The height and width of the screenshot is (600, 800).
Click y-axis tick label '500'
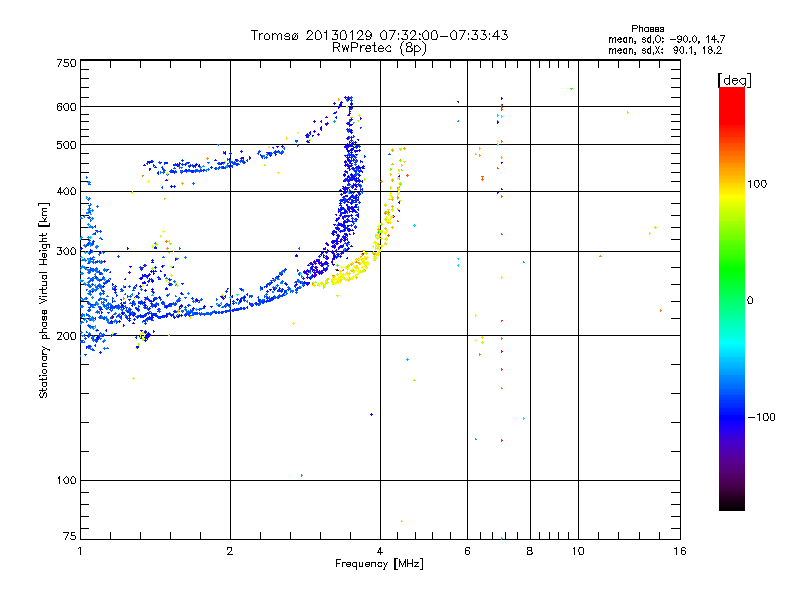pos(66,145)
